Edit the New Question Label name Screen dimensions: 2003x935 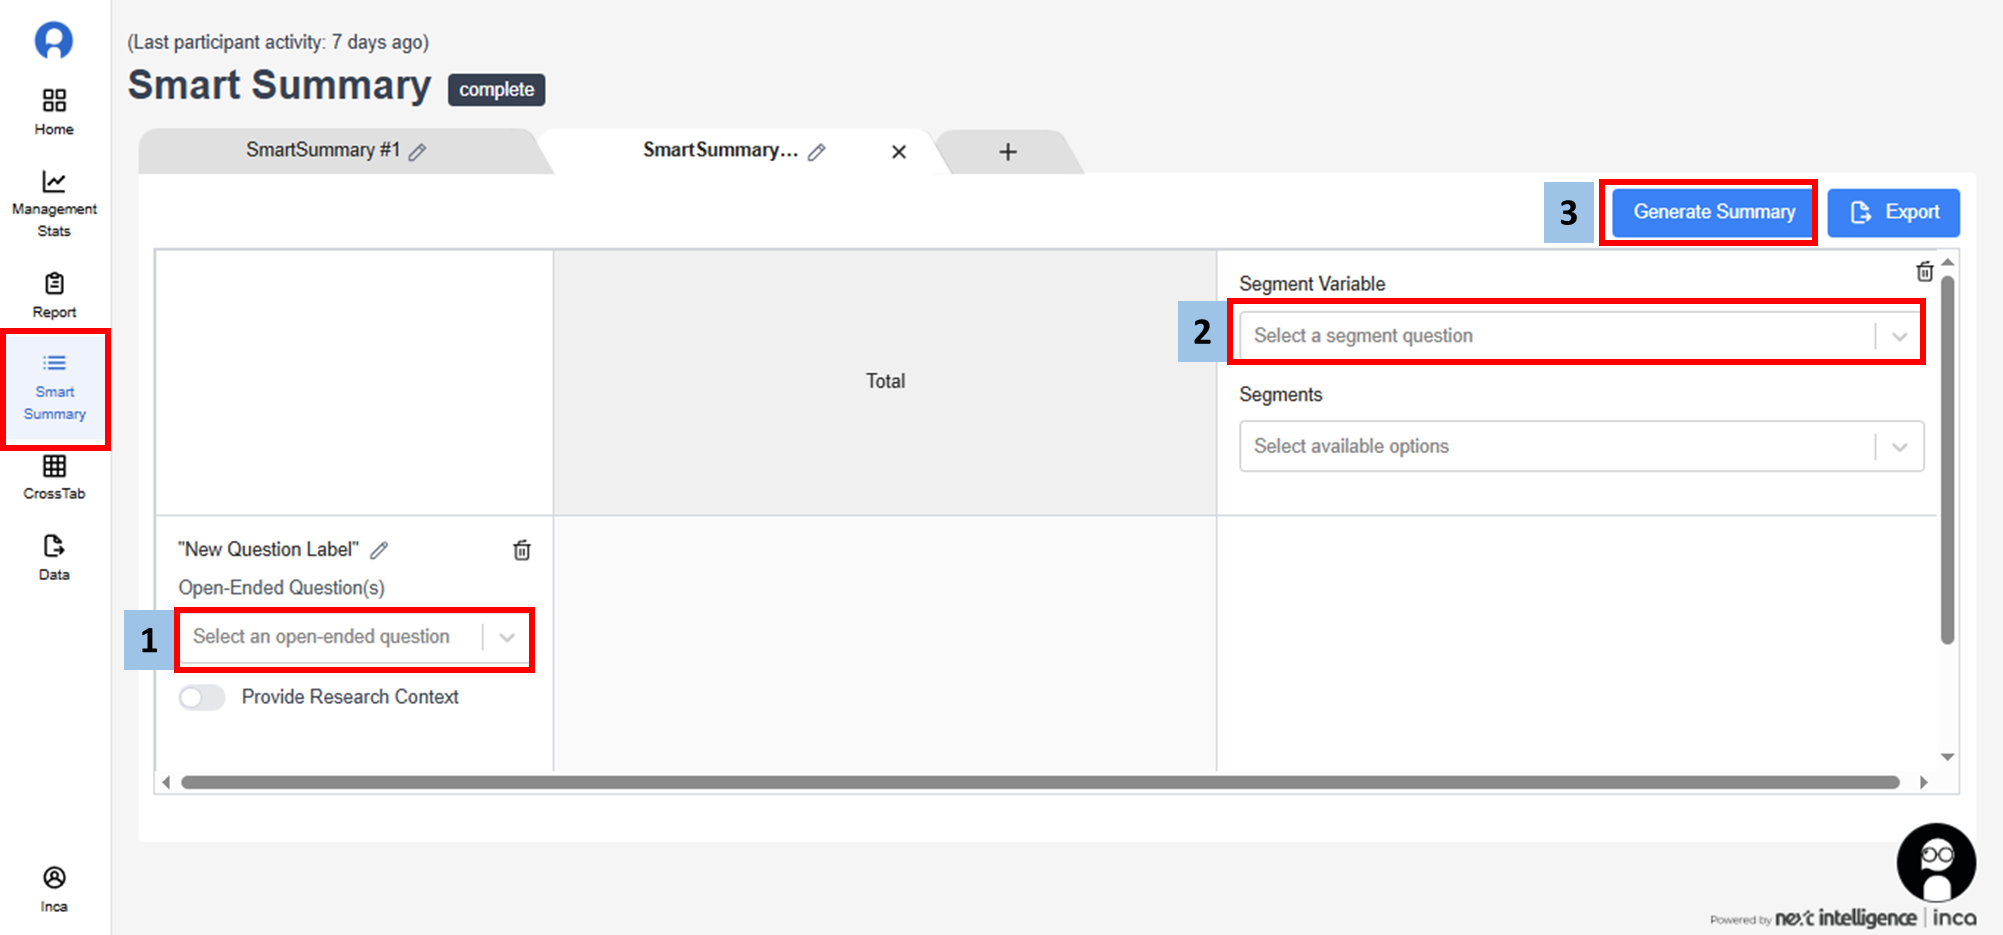point(379,550)
